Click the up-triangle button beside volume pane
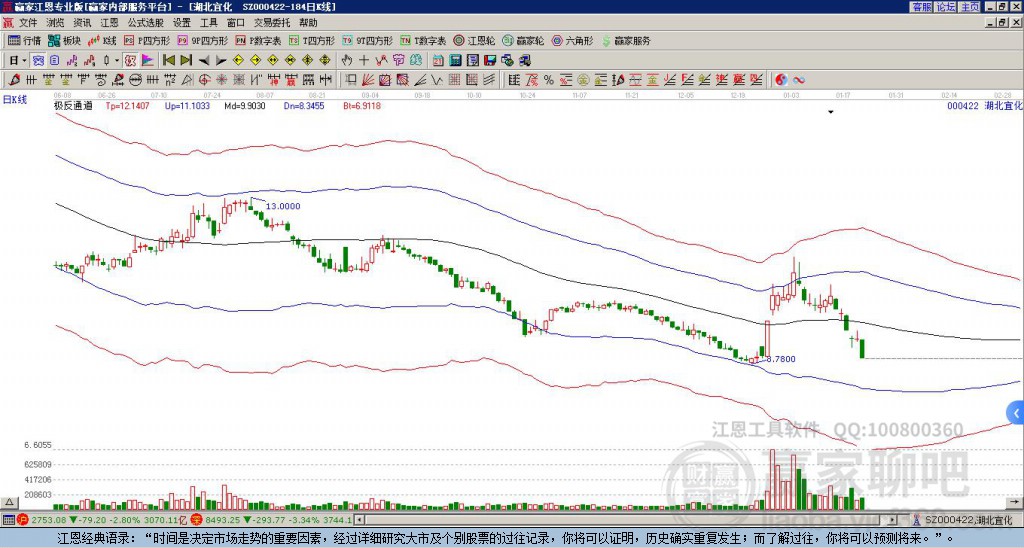Viewport: 1024px width, 548px height. pyautogui.click(x=8, y=502)
